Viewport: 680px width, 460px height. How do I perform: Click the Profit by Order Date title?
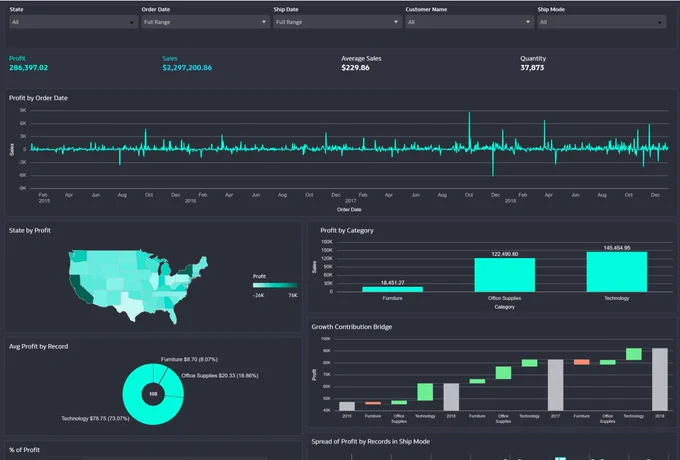pos(38,98)
